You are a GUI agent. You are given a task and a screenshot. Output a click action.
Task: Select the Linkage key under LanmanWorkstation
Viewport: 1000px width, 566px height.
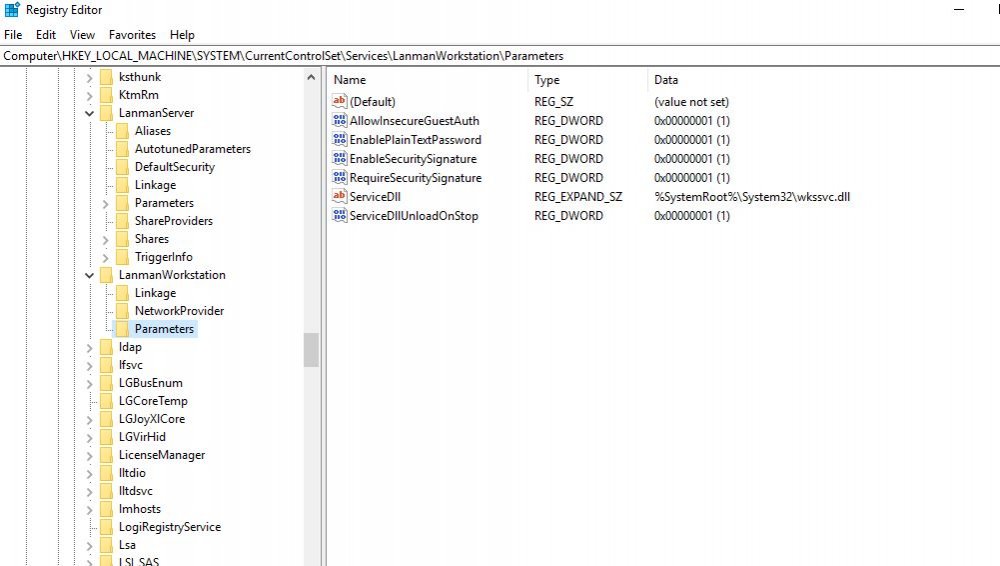point(155,293)
